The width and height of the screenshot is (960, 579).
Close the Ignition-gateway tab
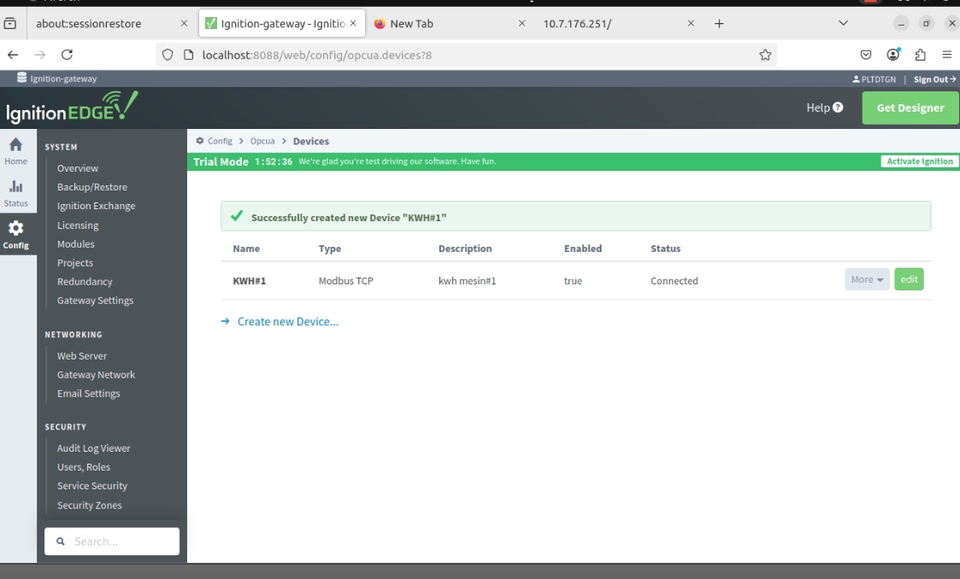pos(353,23)
